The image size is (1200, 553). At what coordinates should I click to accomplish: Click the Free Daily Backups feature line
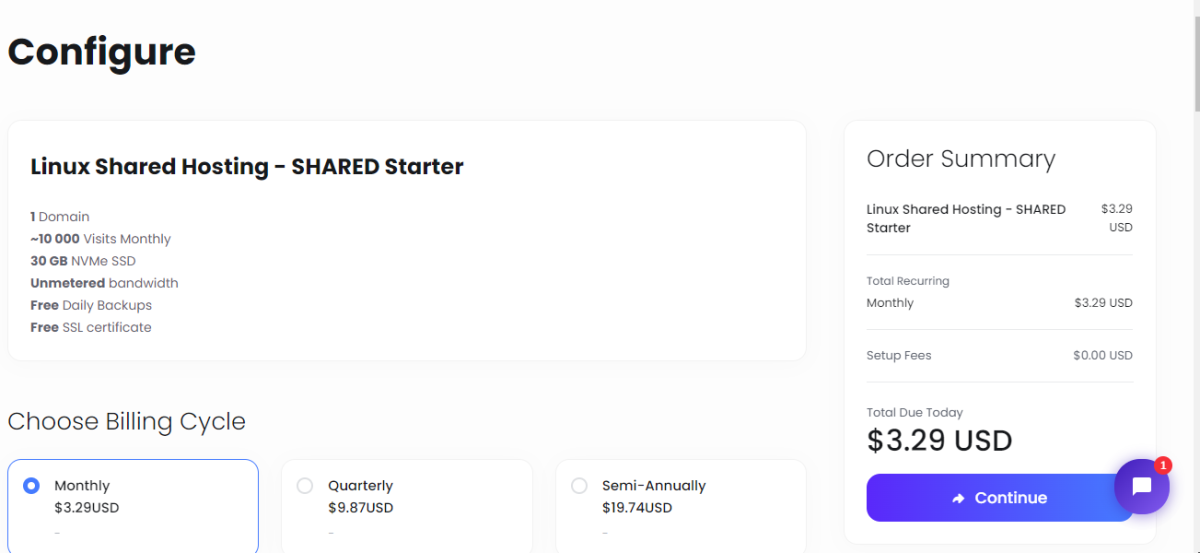pos(91,305)
